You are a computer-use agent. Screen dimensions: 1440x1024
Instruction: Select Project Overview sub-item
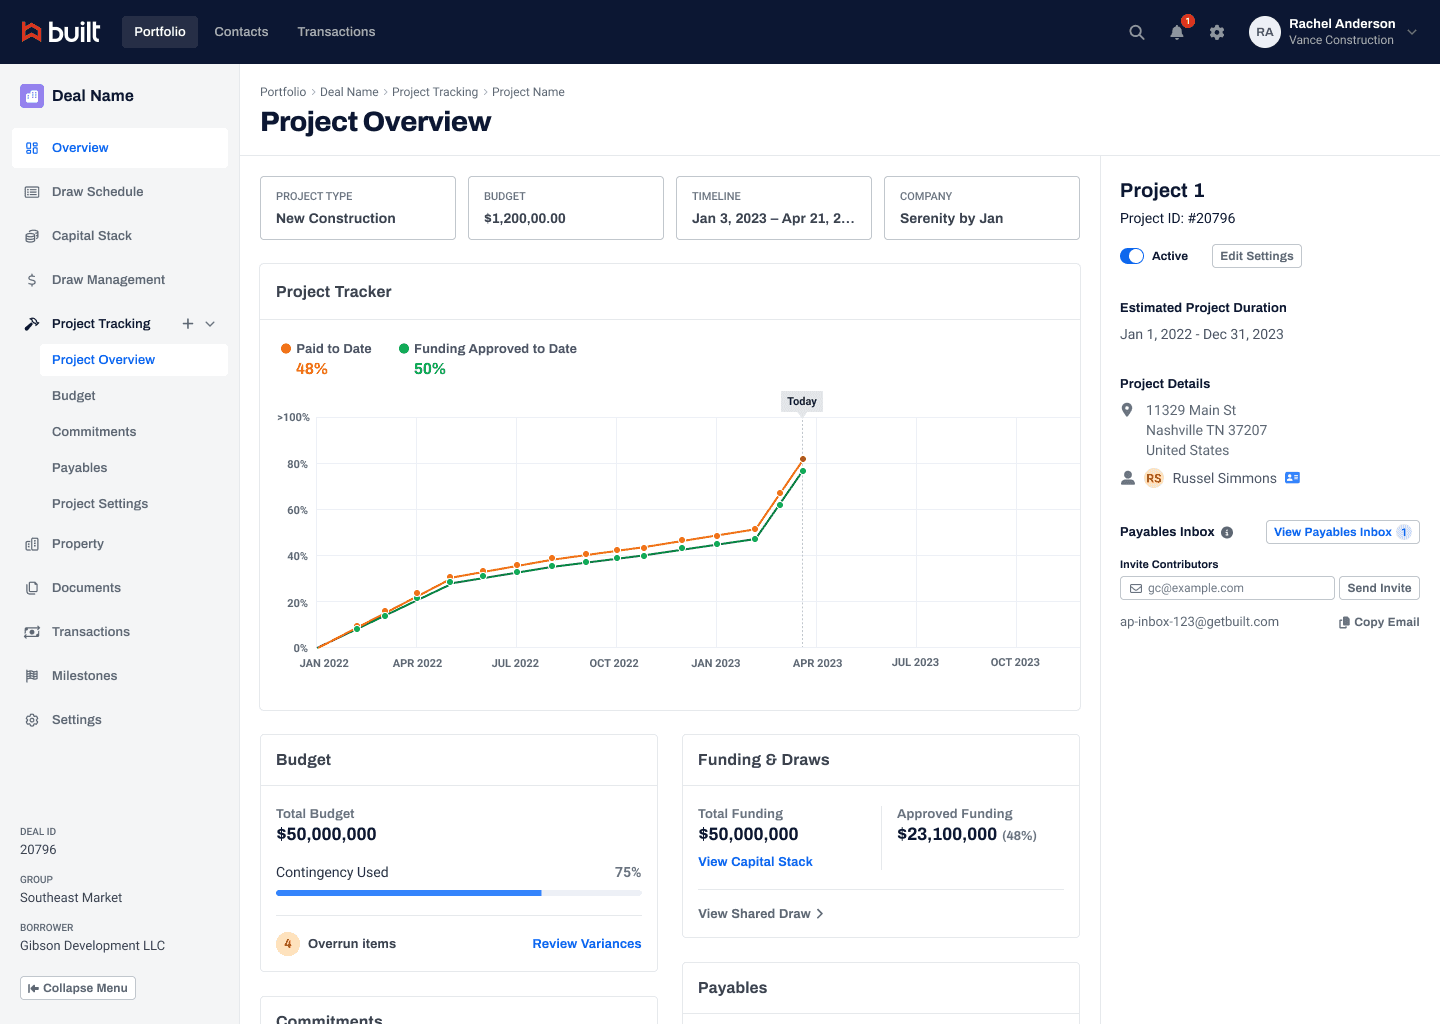[x=134, y=360]
